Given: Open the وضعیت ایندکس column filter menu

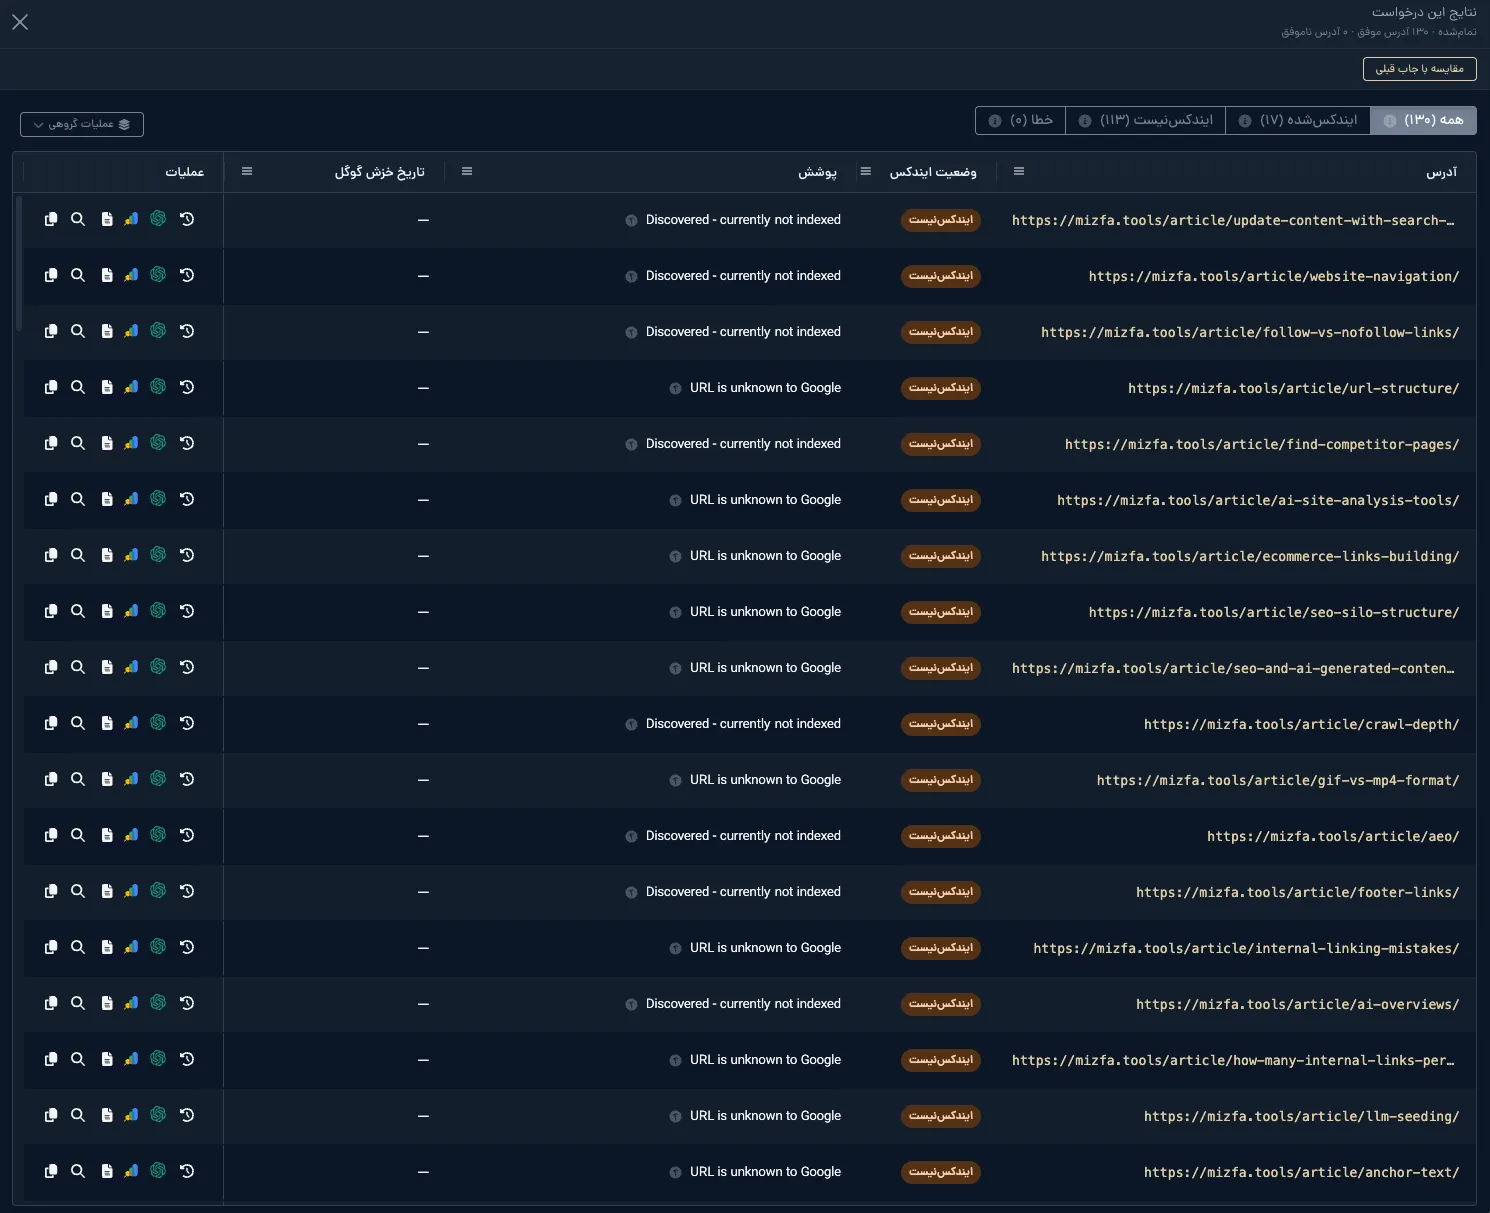Looking at the screenshot, I should (x=866, y=172).
